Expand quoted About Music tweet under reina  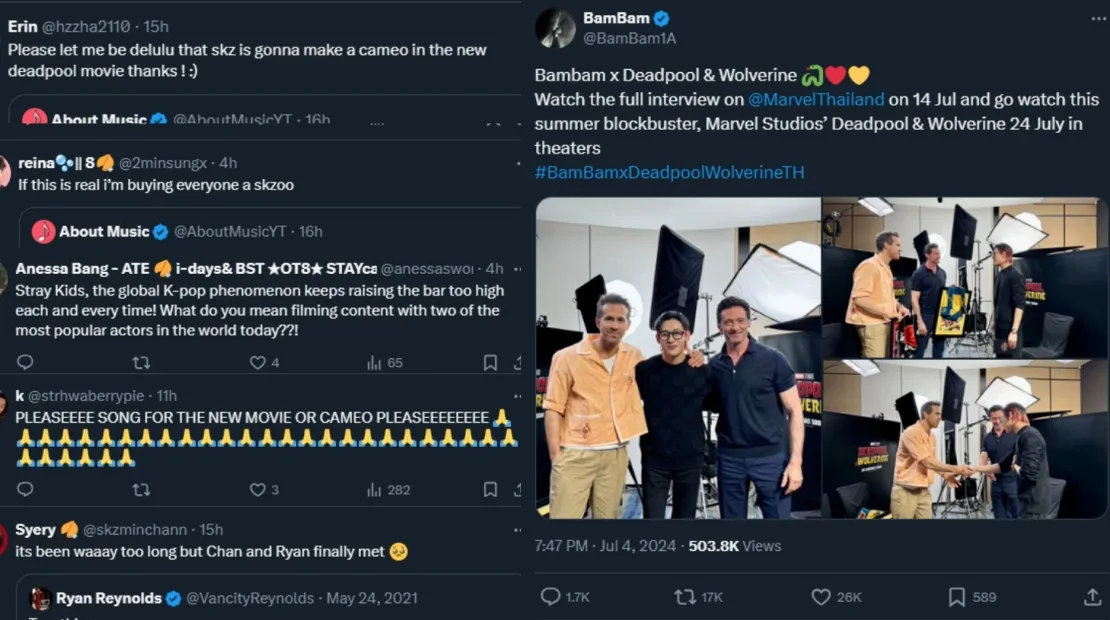[270, 231]
